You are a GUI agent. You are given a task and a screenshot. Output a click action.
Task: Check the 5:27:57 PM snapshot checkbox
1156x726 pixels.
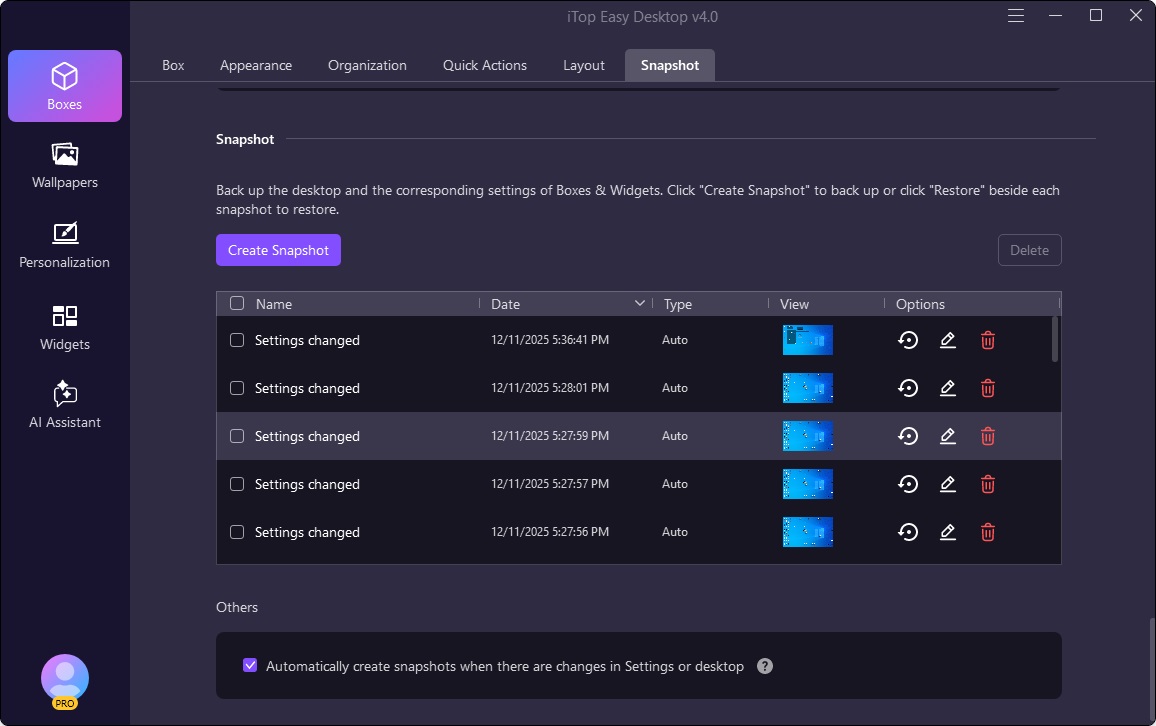(x=237, y=484)
